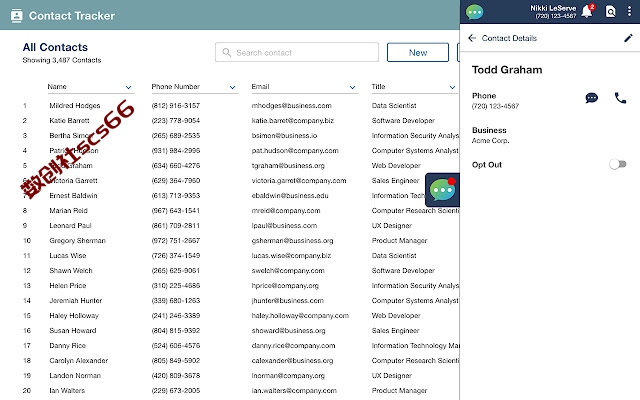Click phone number (223) 778-9054
This screenshot has width=640, height=400.
(176, 120)
